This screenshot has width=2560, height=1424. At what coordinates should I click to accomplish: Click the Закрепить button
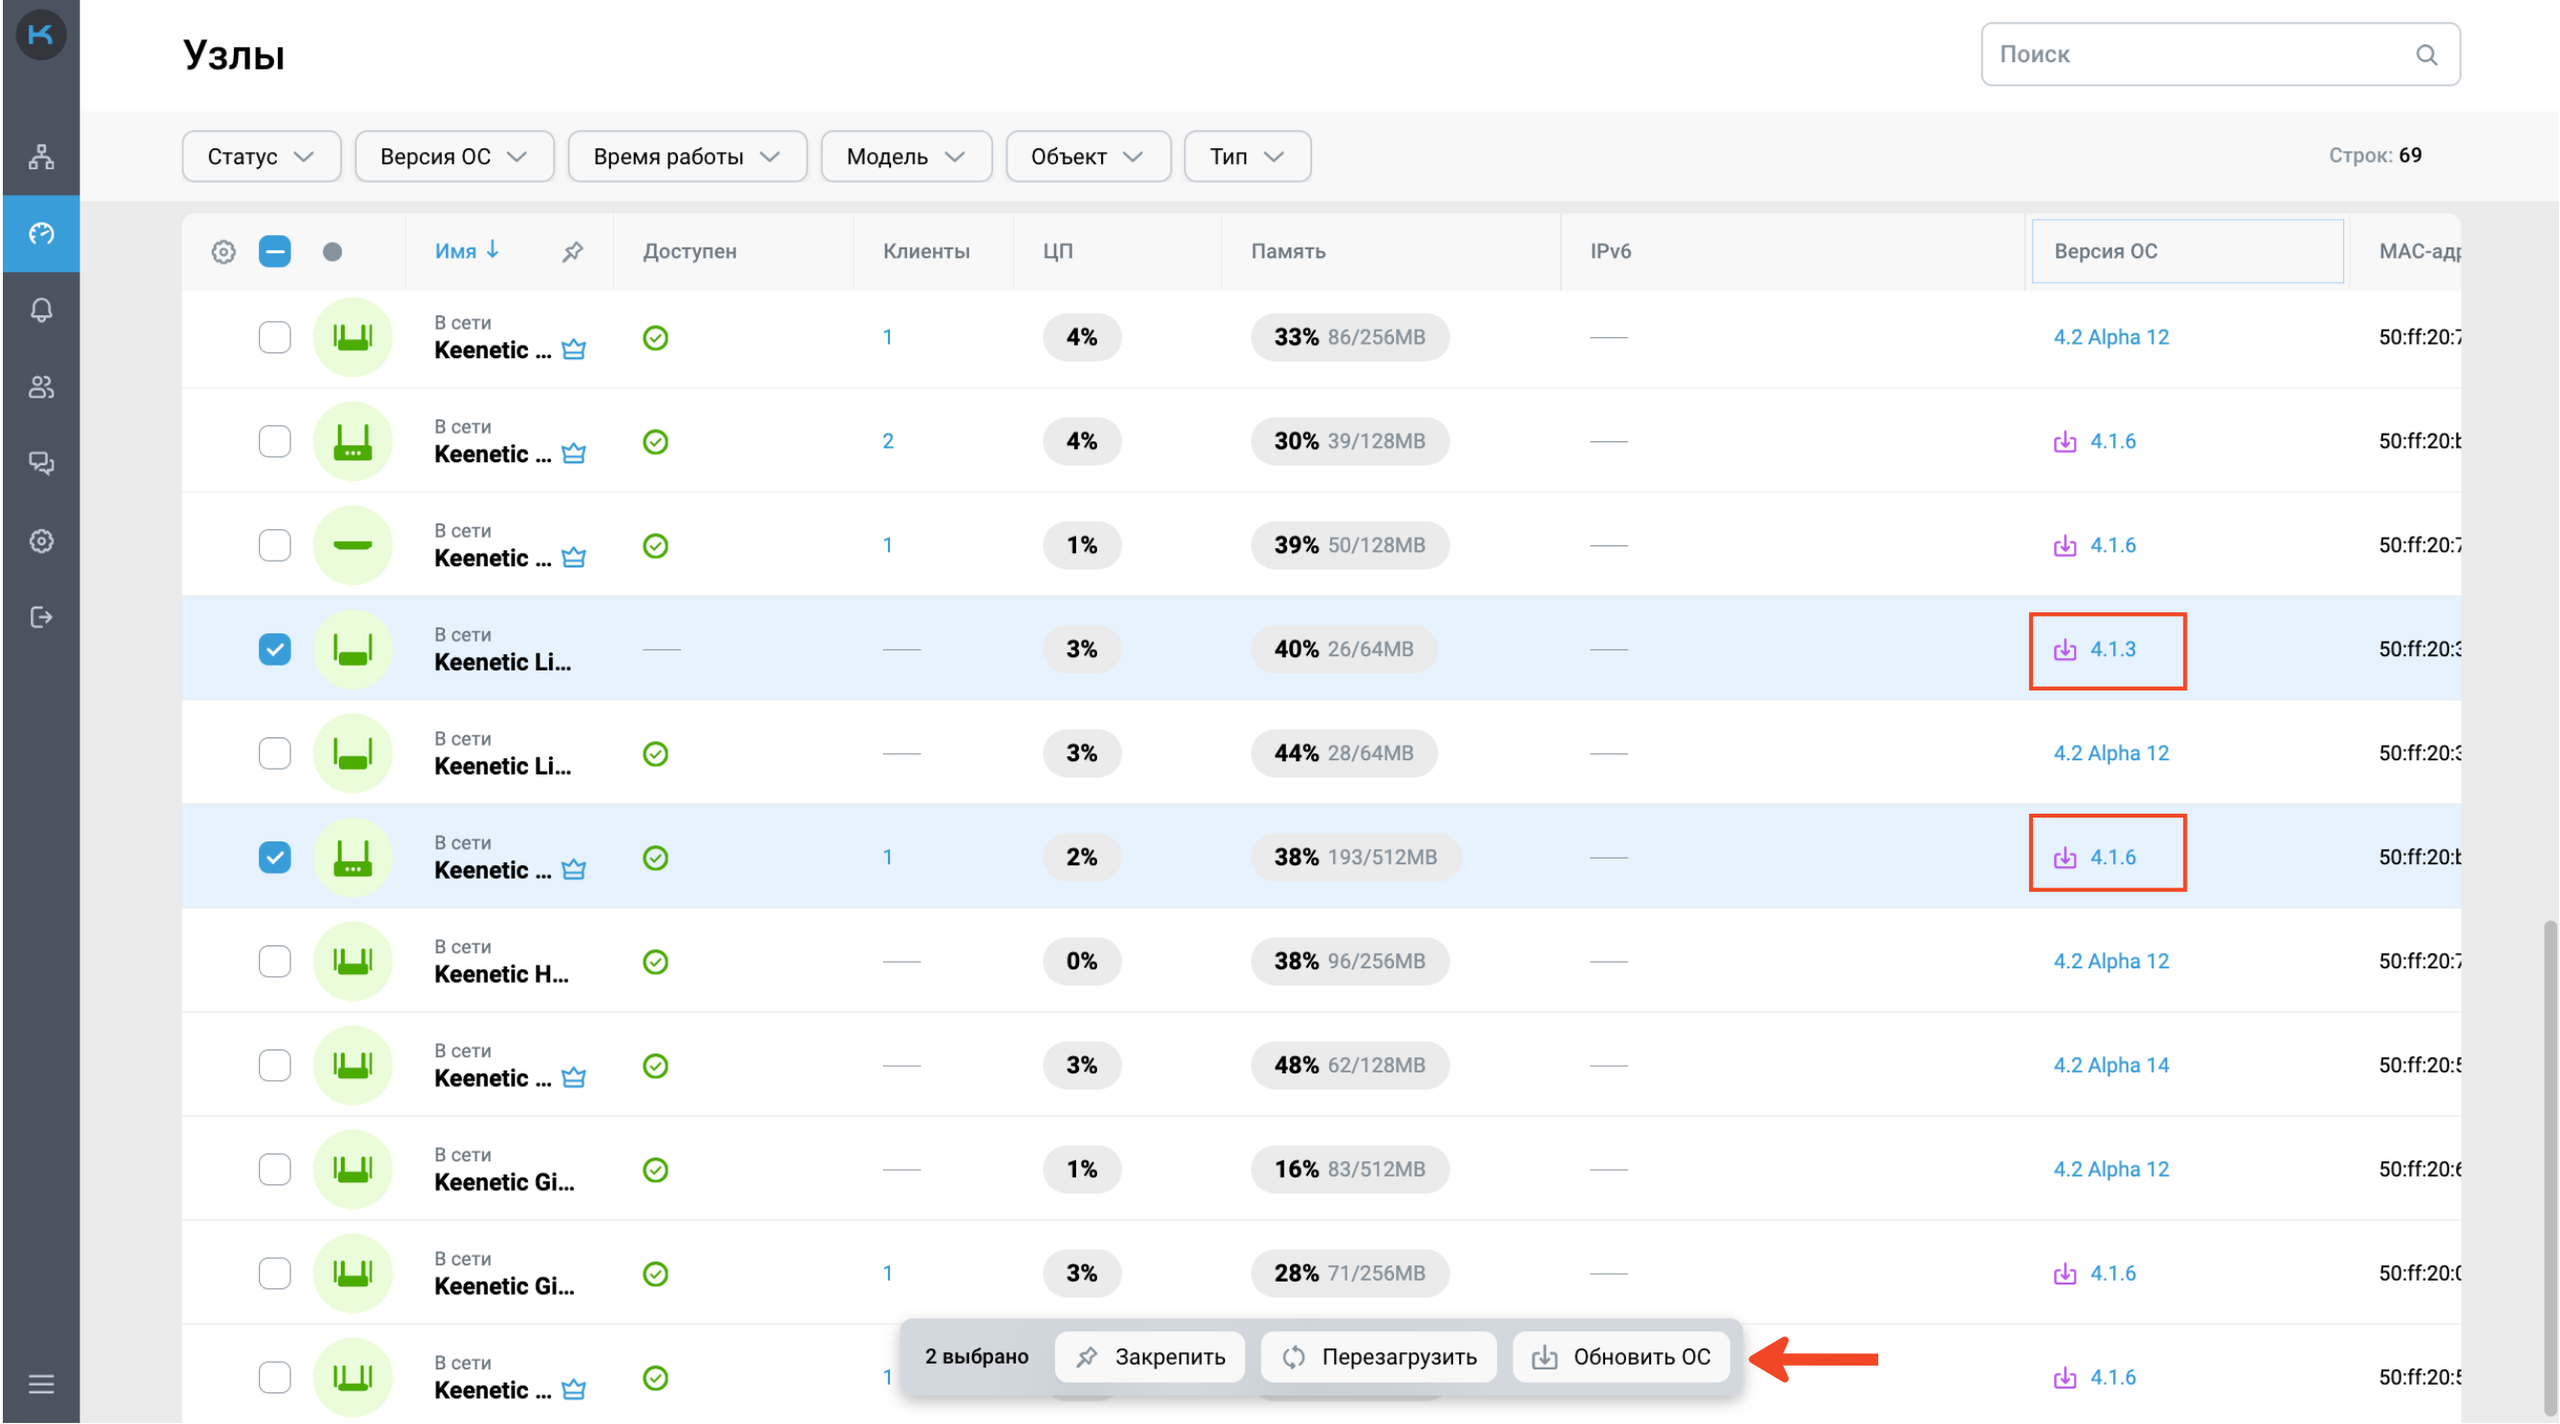coord(1150,1357)
